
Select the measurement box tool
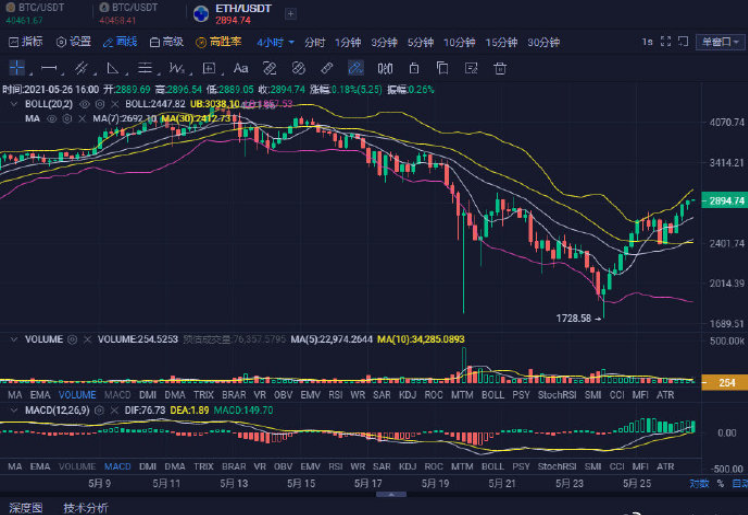[208, 68]
